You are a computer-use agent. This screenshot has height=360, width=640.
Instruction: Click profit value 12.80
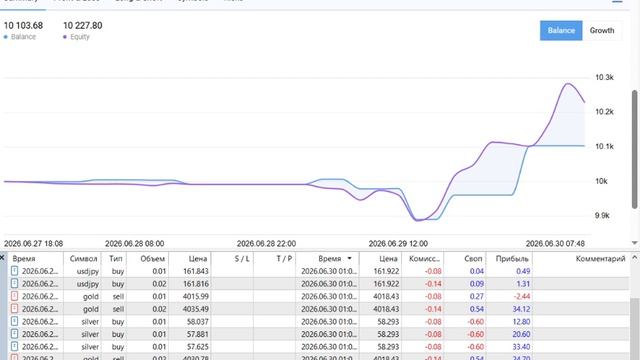(521, 322)
